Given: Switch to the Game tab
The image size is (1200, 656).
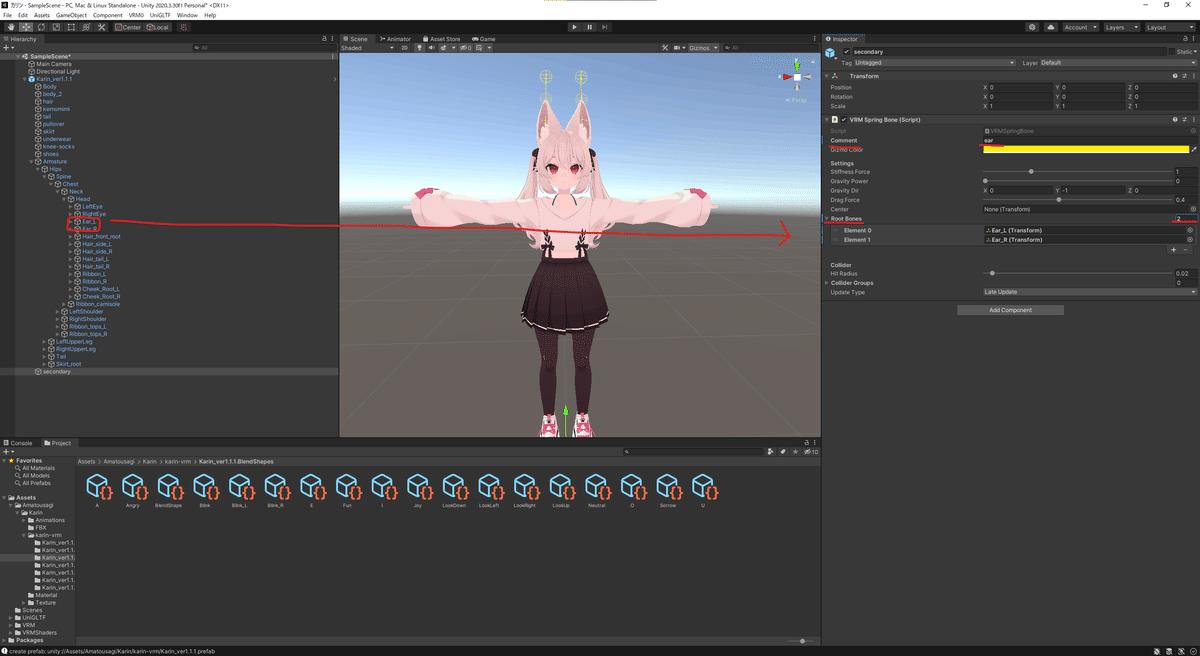Looking at the screenshot, I should tap(485, 39).
